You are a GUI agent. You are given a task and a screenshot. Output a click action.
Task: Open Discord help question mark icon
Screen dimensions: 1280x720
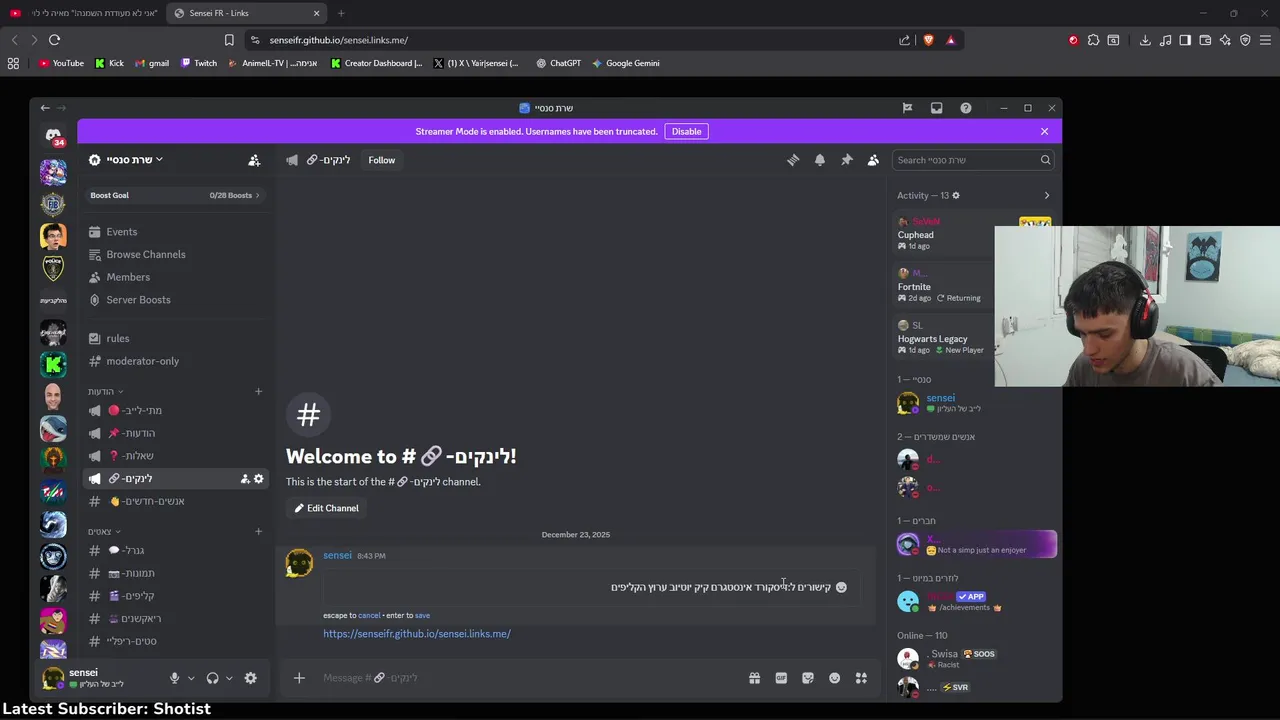pyautogui.click(x=965, y=108)
